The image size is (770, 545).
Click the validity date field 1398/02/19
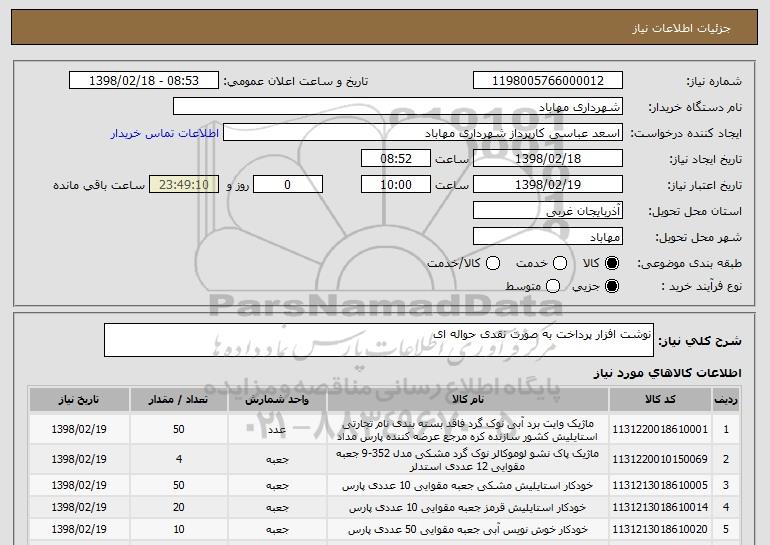pos(548,185)
